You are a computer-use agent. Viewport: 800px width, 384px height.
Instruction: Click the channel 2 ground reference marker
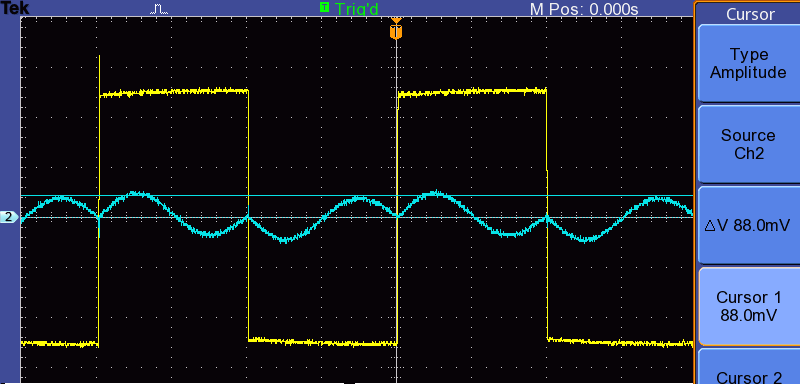(x=9, y=217)
